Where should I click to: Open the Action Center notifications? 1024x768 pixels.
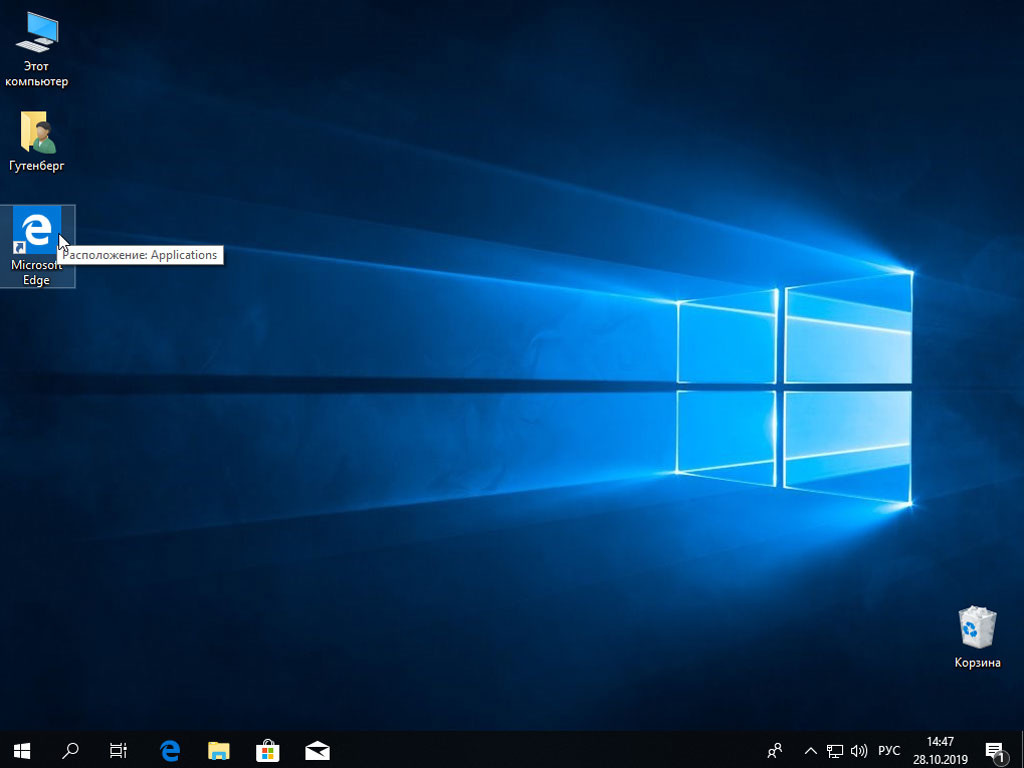995,750
